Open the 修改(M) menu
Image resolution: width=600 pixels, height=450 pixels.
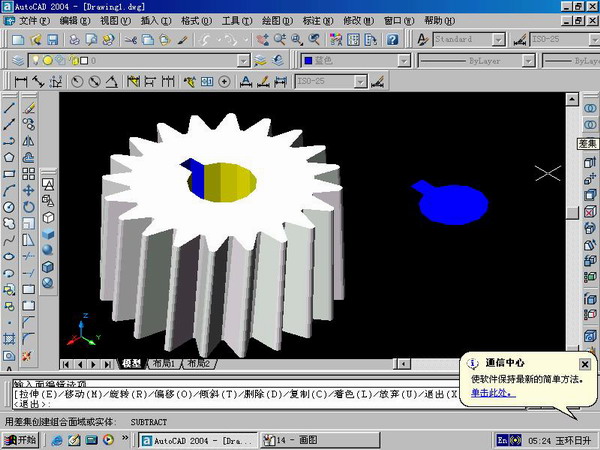point(358,21)
